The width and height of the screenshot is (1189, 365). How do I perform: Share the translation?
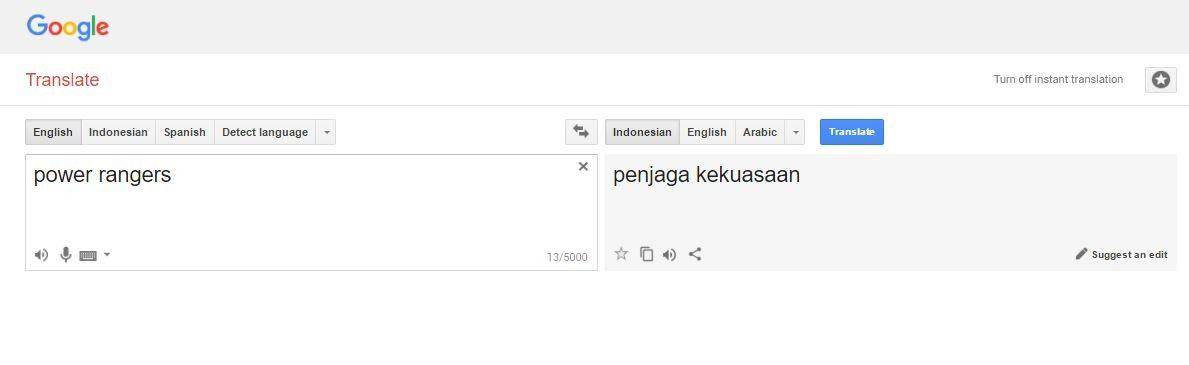(x=695, y=254)
